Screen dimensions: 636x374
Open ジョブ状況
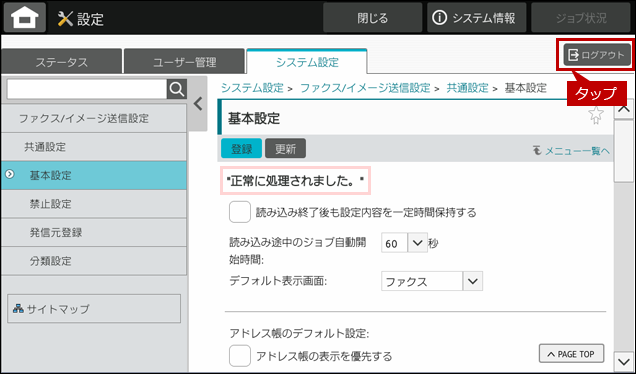point(581,17)
